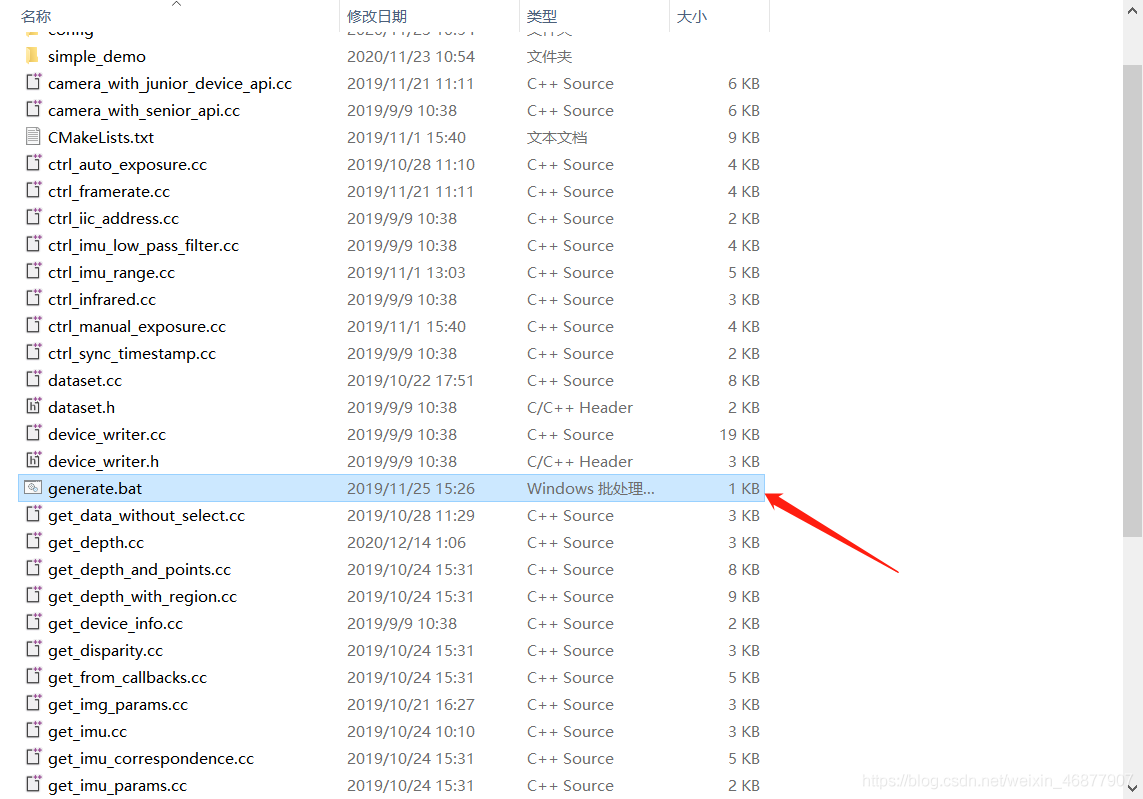
Task: Click the ctrl_sync_timestamp.cc file icon
Action: (x=34, y=352)
